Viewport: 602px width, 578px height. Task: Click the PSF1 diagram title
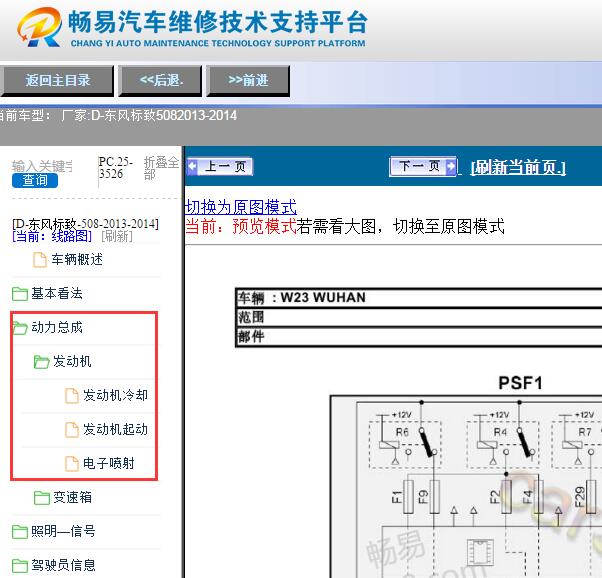[x=520, y=383]
